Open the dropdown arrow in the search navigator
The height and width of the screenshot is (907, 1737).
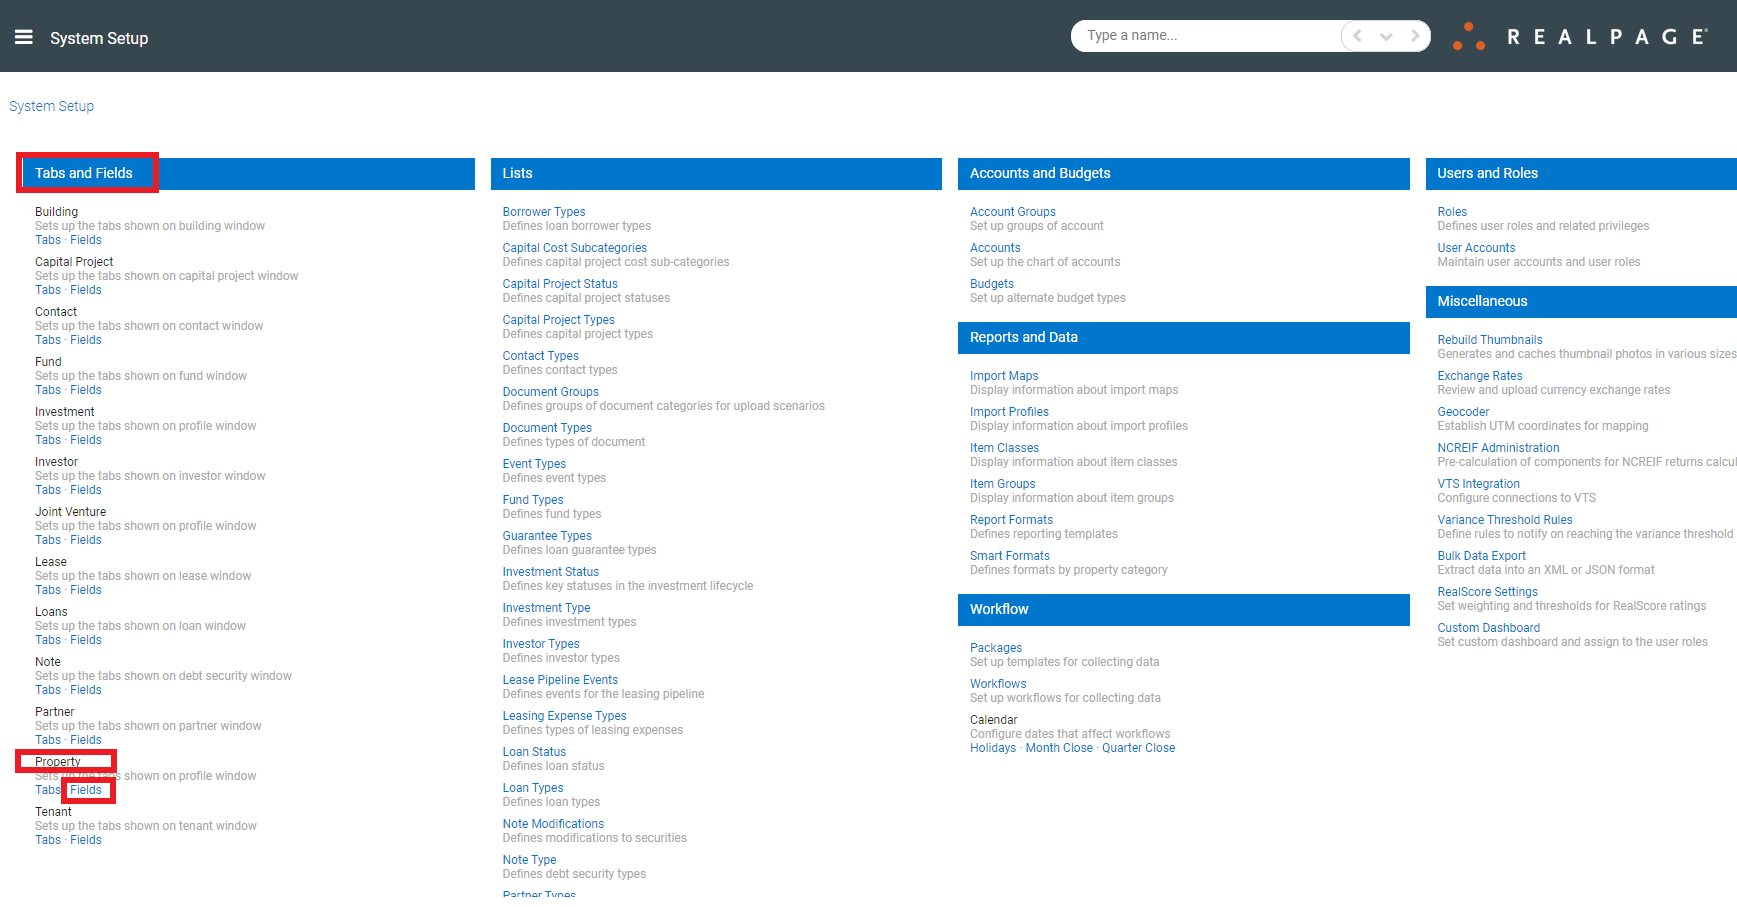(x=1386, y=35)
